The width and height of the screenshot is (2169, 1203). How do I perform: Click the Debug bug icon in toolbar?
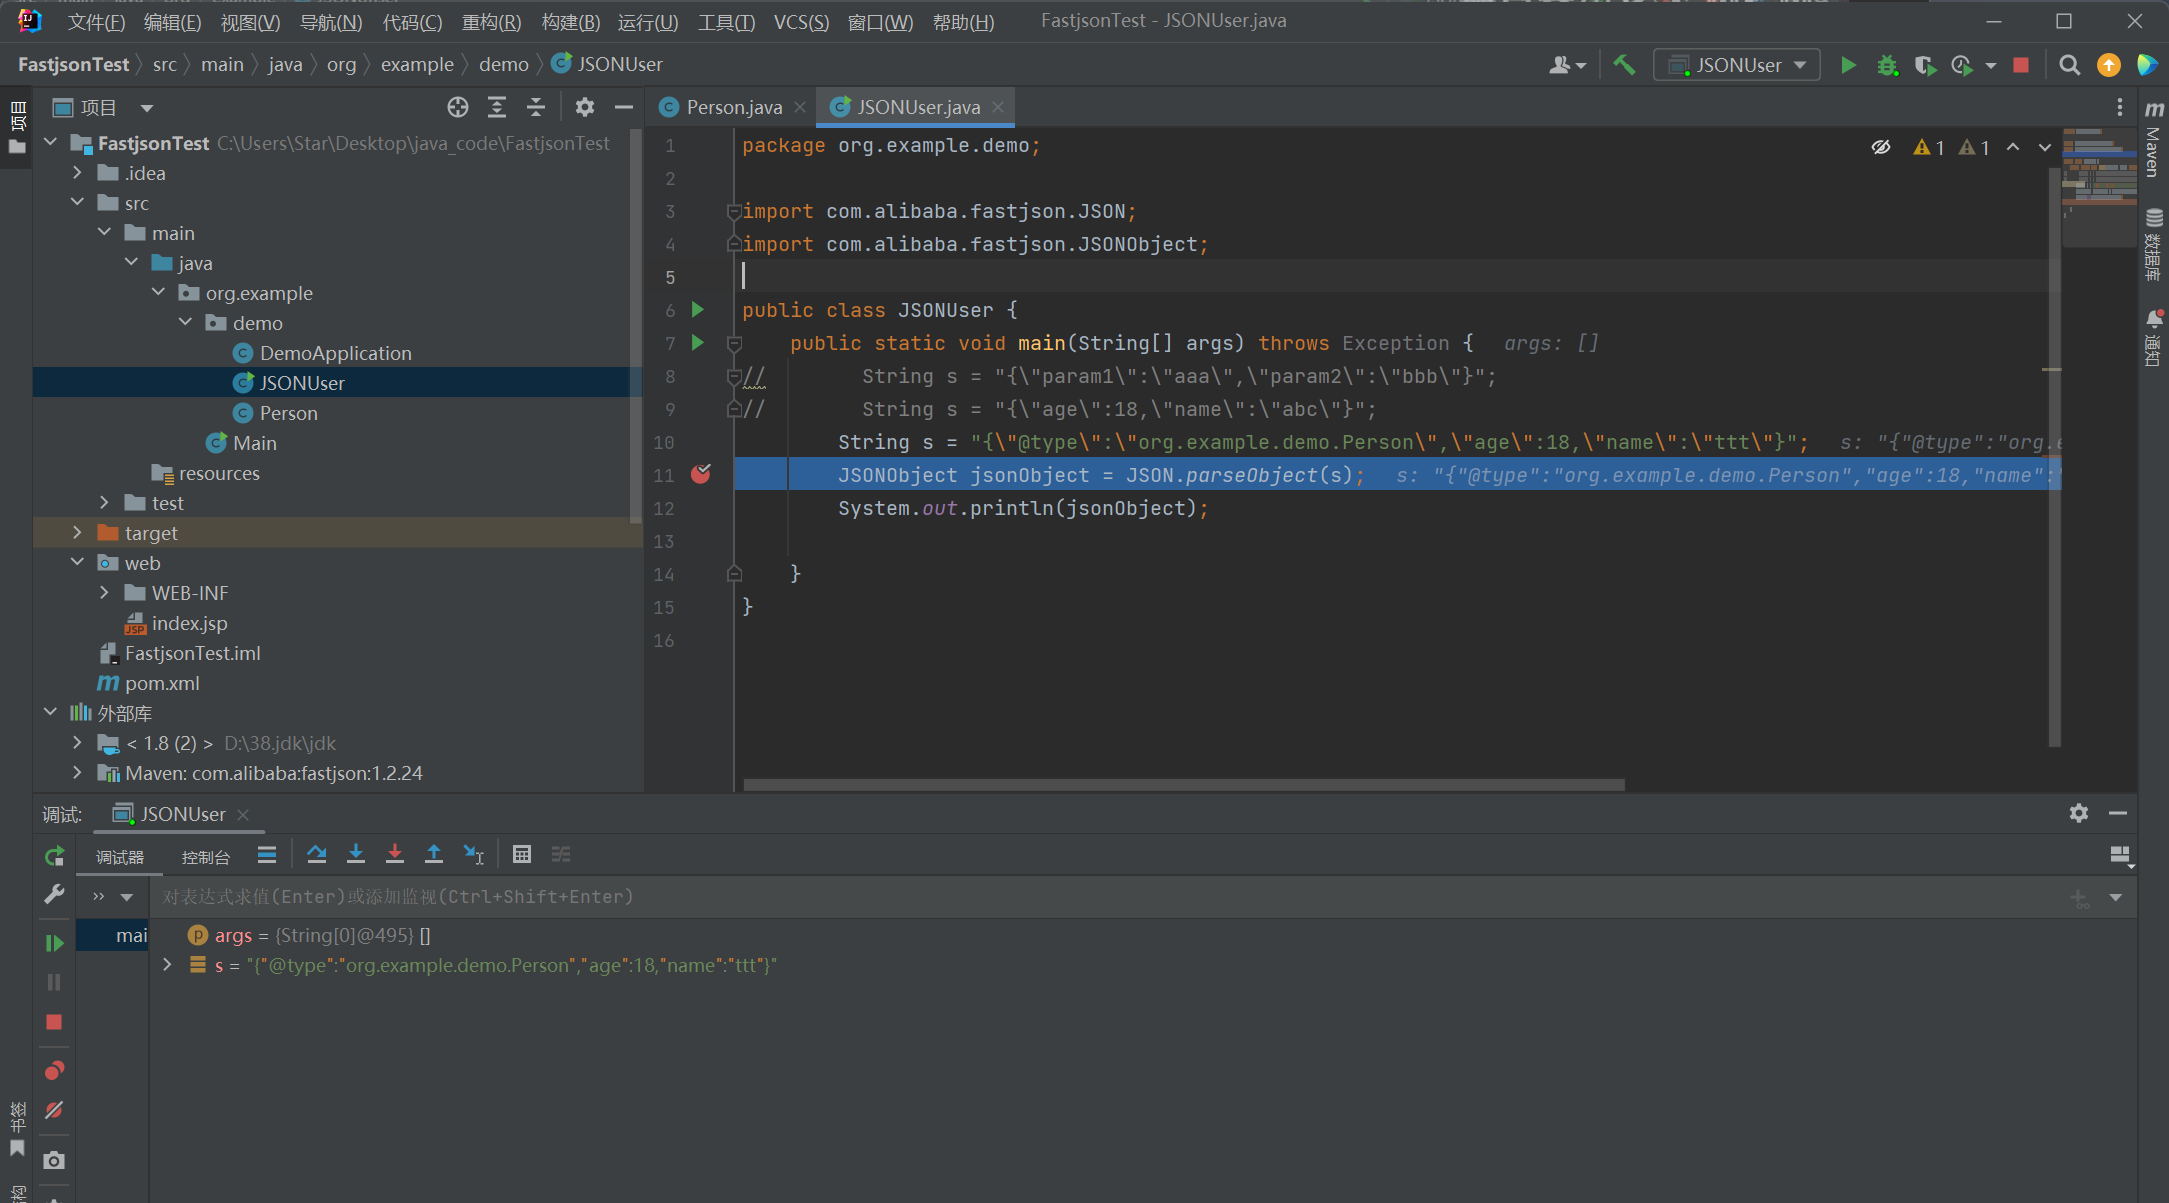pyautogui.click(x=1886, y=65)
